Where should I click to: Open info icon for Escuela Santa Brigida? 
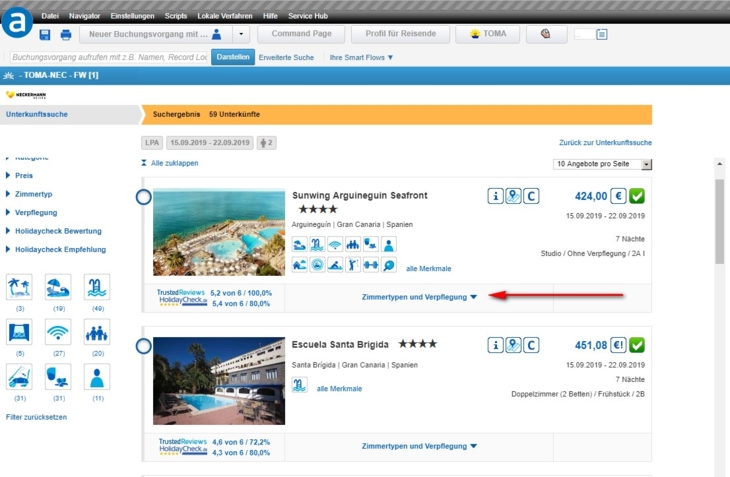tap(495, 345)
